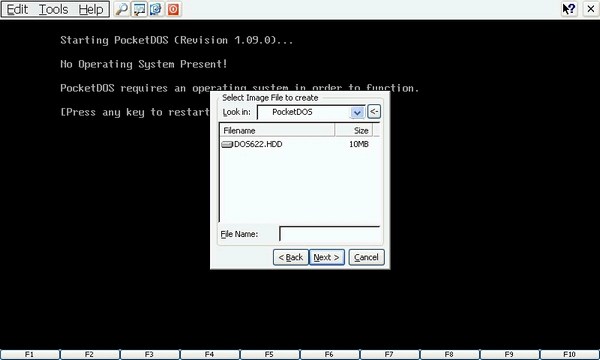Click the blue rotate screen icon
Screen dimensions: 600x360
[156, 9]
